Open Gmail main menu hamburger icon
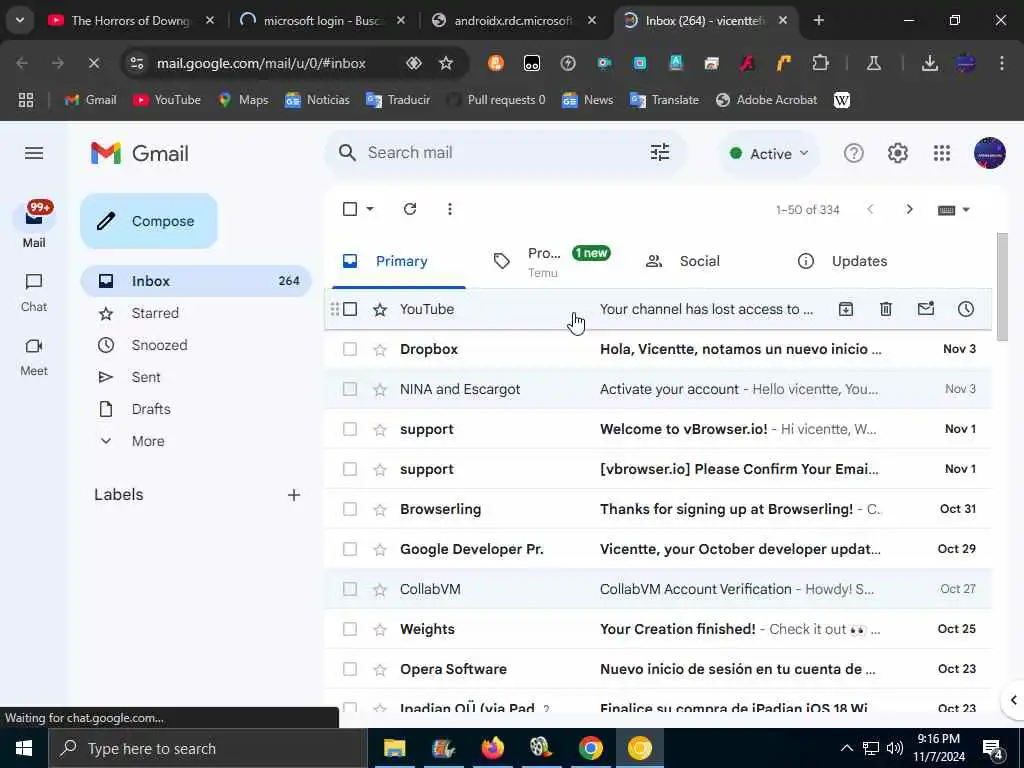Viewport: 1024px width, 768px height. tap(34, 153)
